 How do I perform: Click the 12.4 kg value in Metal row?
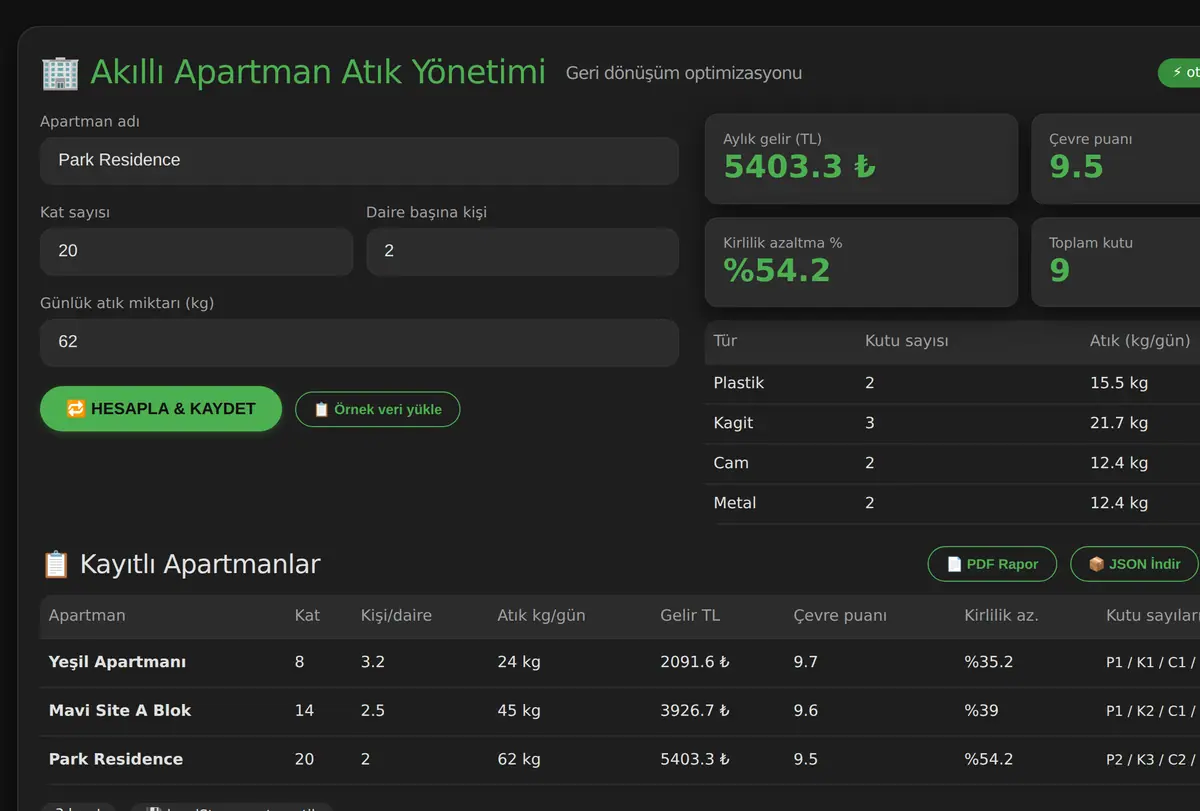click(1119, 503)
